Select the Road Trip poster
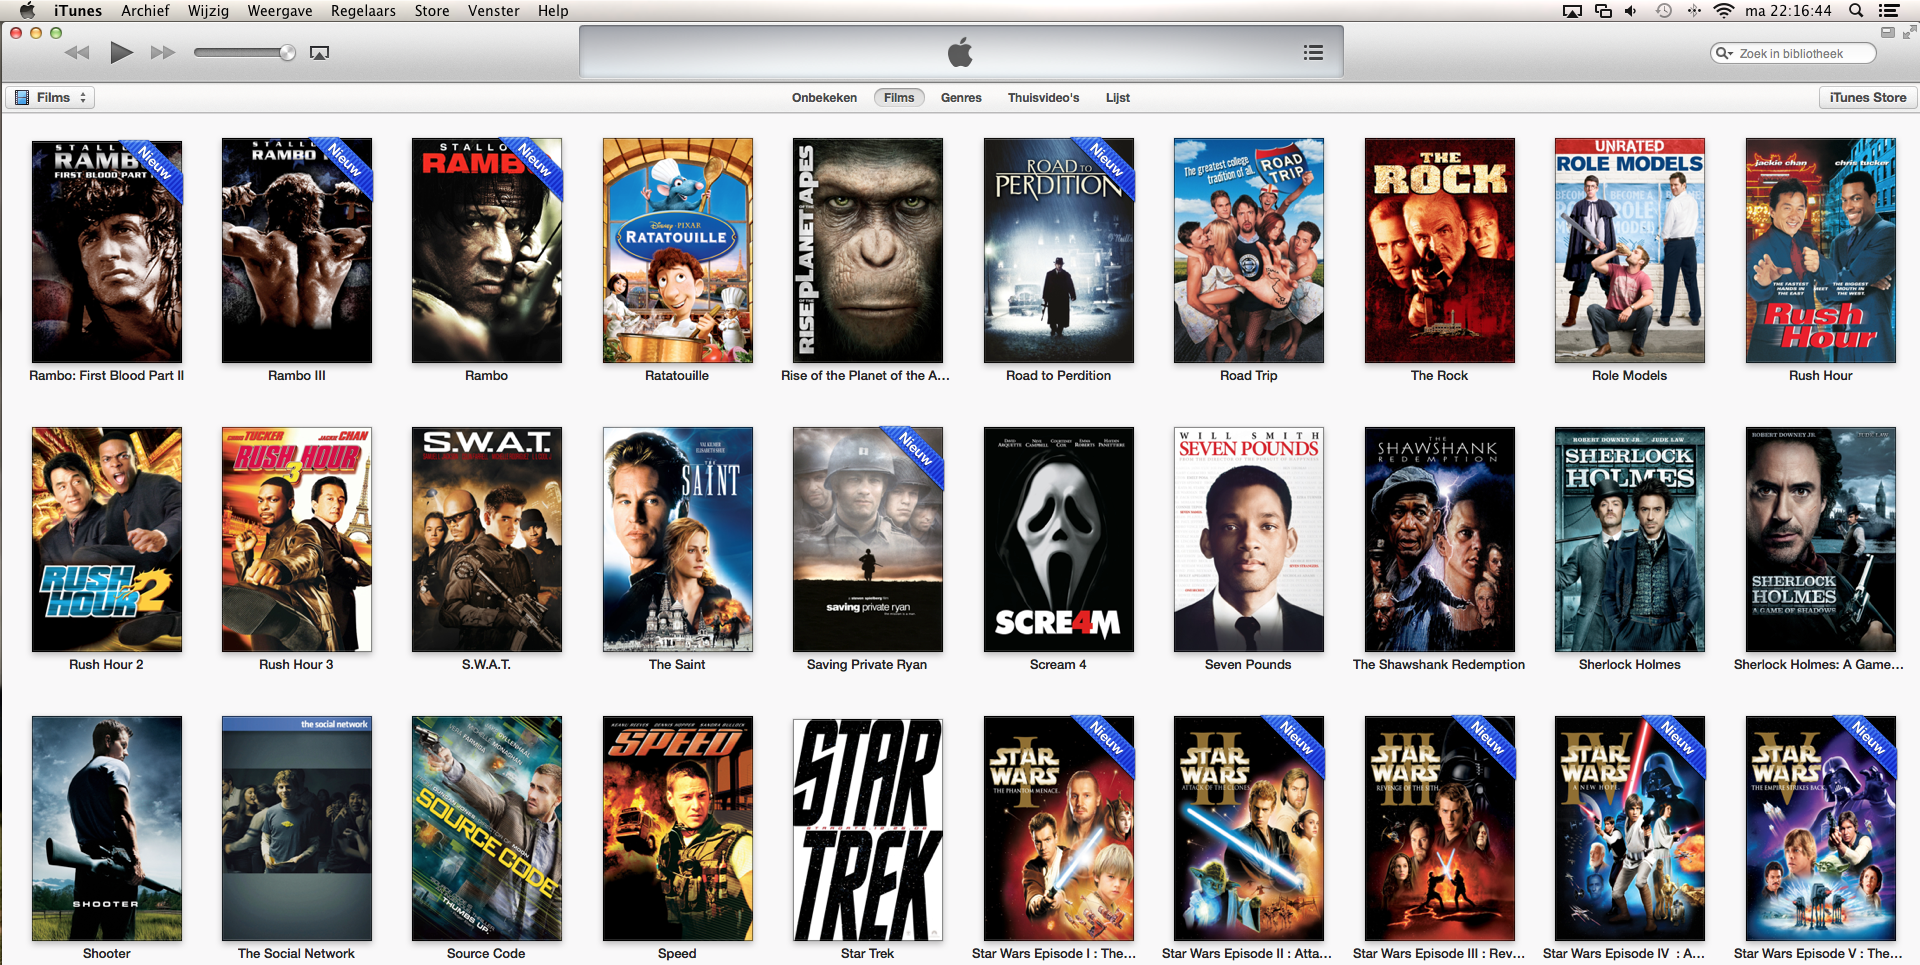This screenshot has width=1920, height=965. 1249,250
